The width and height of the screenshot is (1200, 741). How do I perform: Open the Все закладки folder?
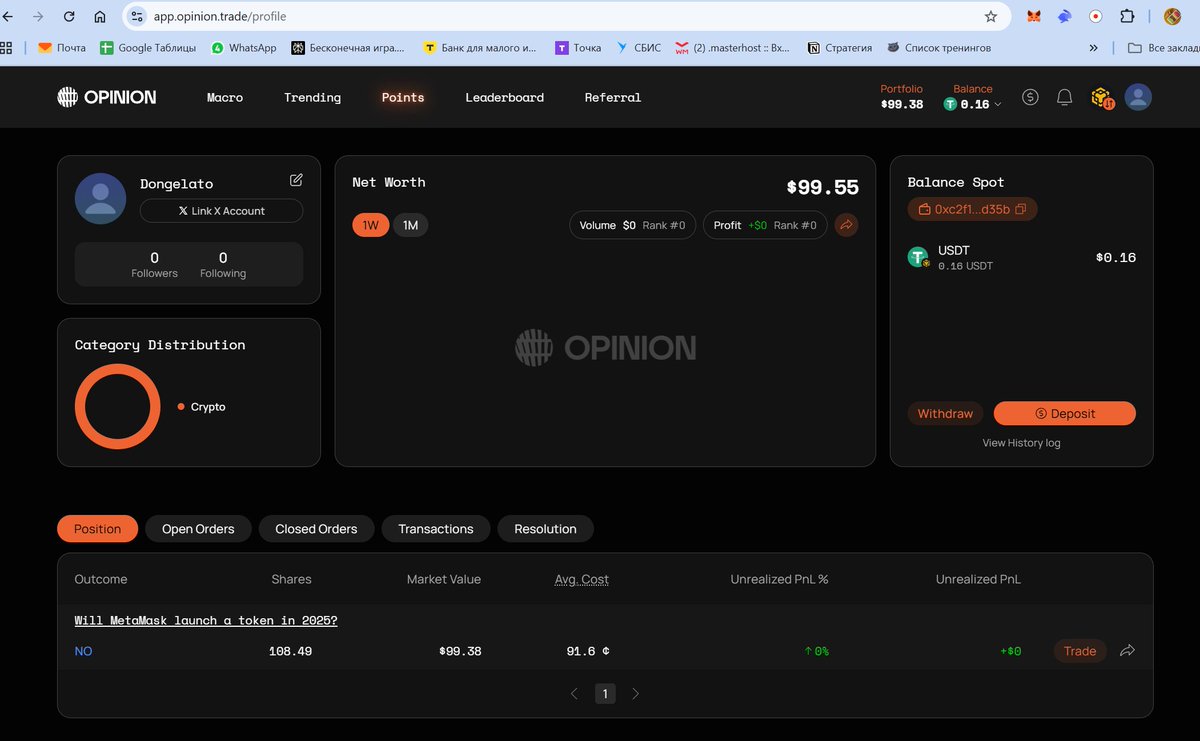[1162, 47]
